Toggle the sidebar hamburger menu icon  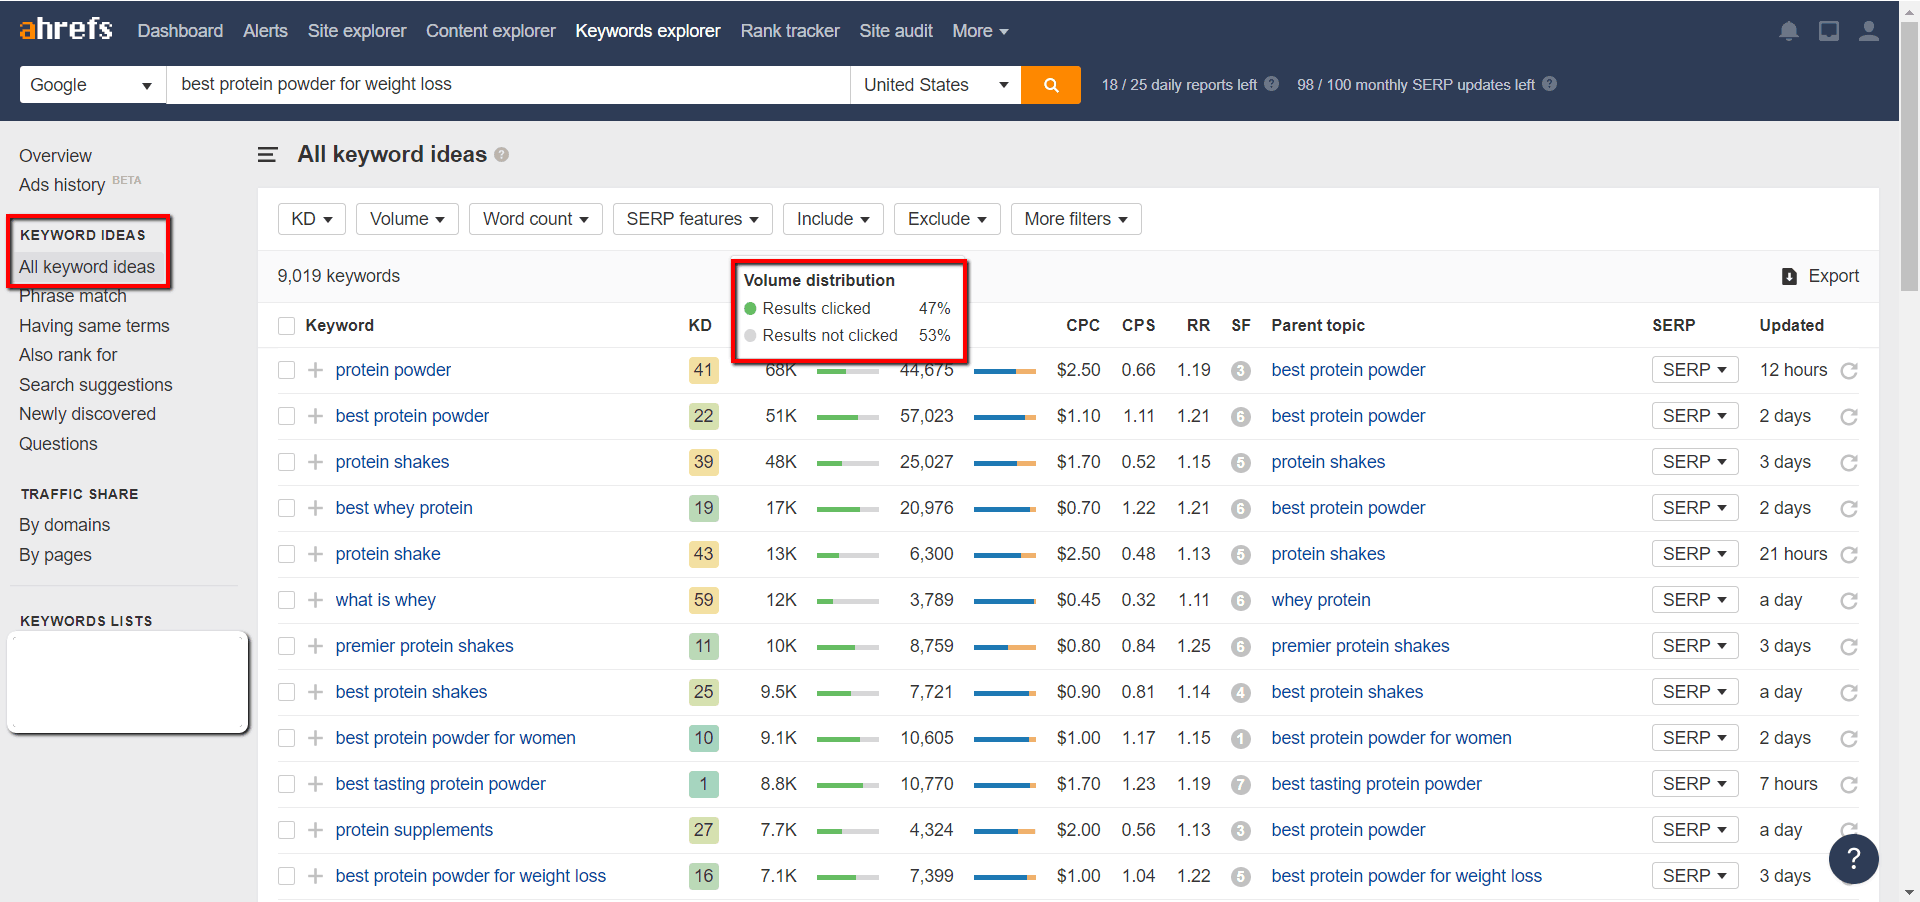click(x=267, y=155)
